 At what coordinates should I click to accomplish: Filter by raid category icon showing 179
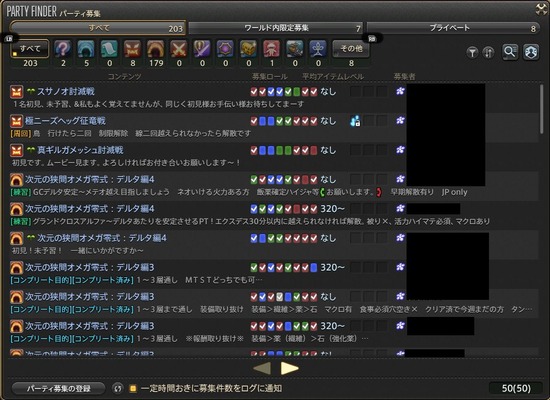point(155,49)
